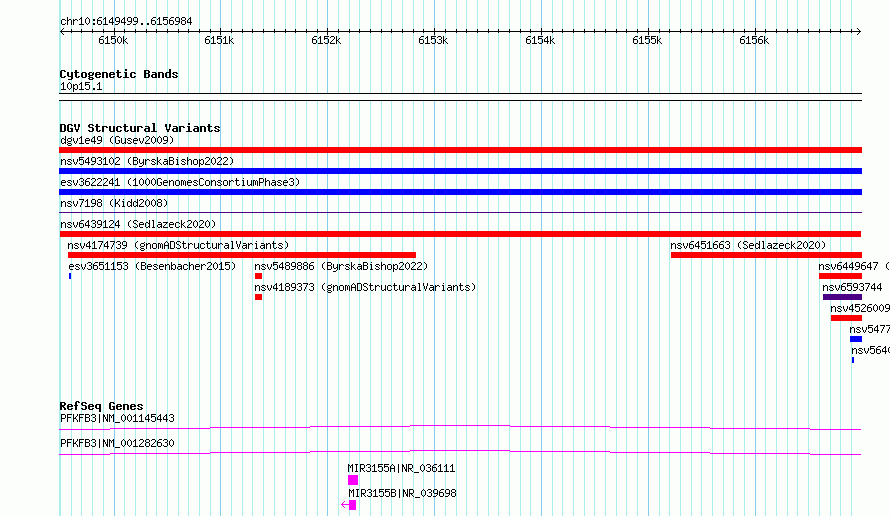Open the nsv4174739 (gnomADStructuralVariants) label

(x=178, y=245)
